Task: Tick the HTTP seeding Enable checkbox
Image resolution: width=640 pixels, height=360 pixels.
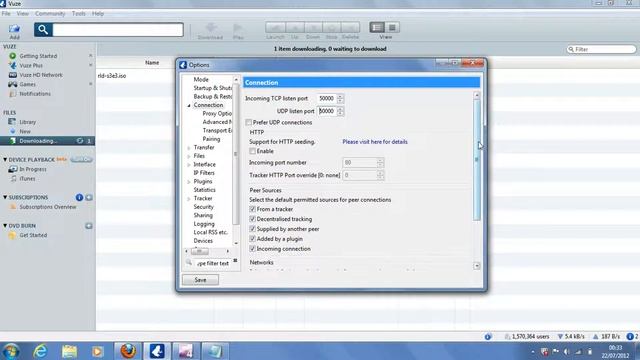Action: (x=253, y=151)
